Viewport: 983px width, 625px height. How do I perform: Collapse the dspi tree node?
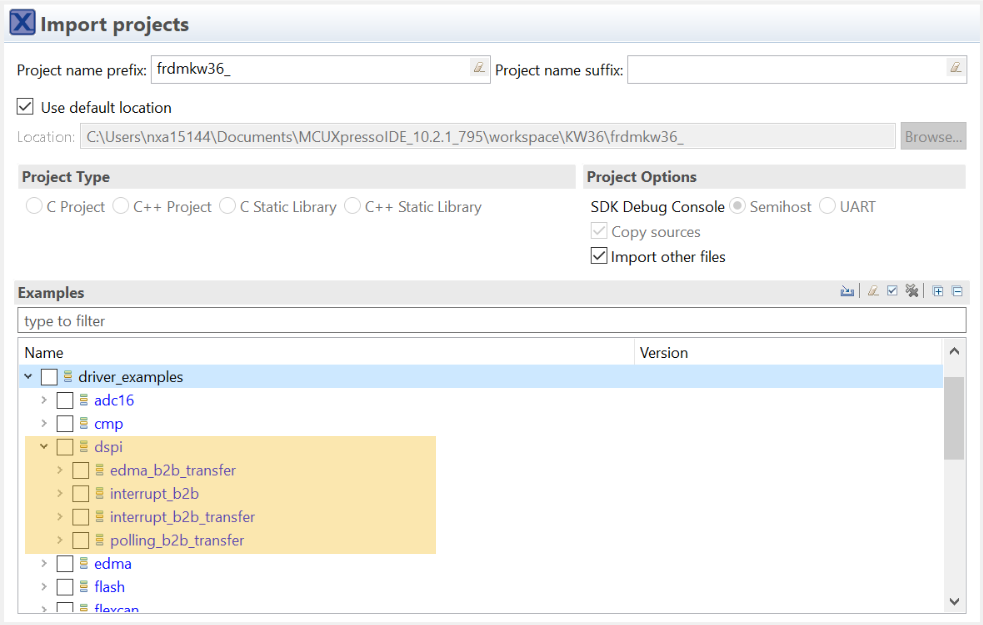[44, 447]
